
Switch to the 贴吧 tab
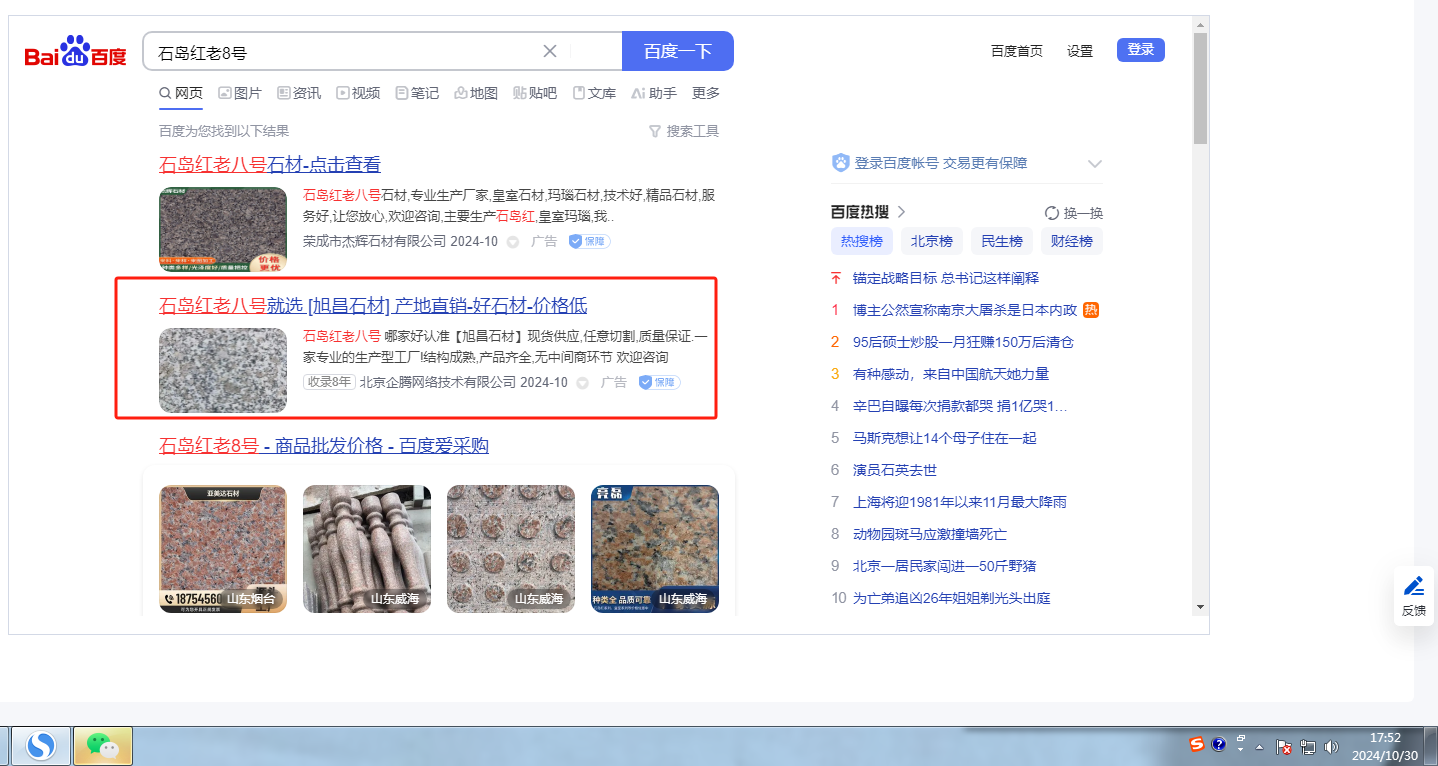tap(535, 93)
